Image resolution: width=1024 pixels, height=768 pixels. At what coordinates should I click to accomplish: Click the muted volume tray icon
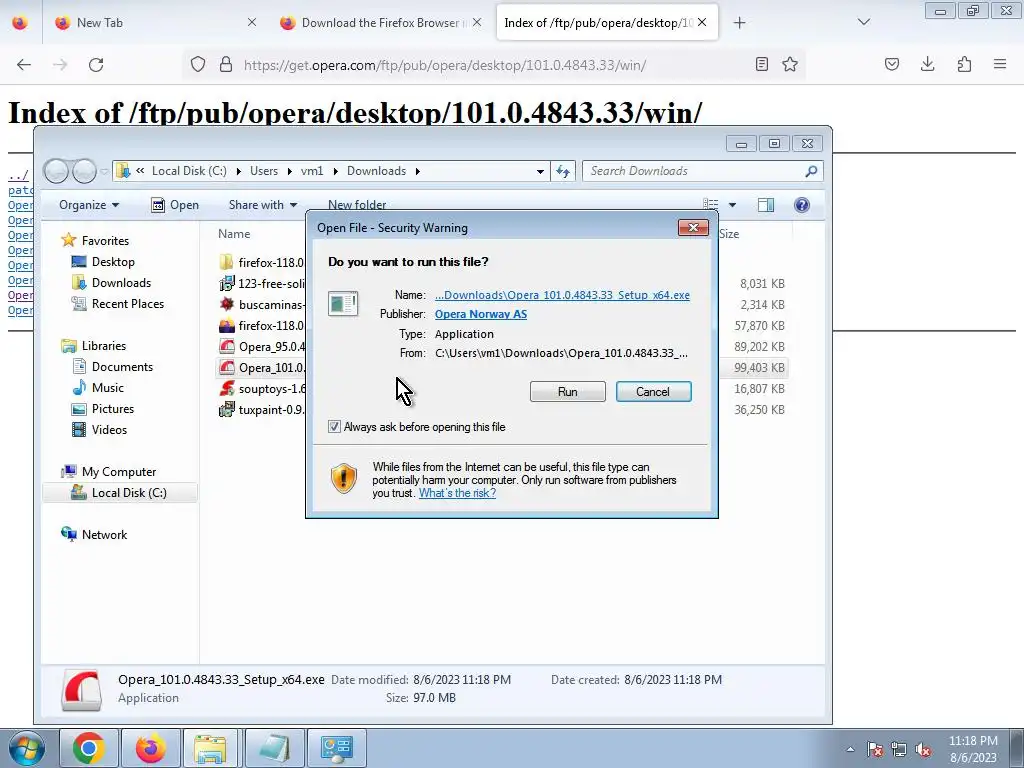click(923, 750)
